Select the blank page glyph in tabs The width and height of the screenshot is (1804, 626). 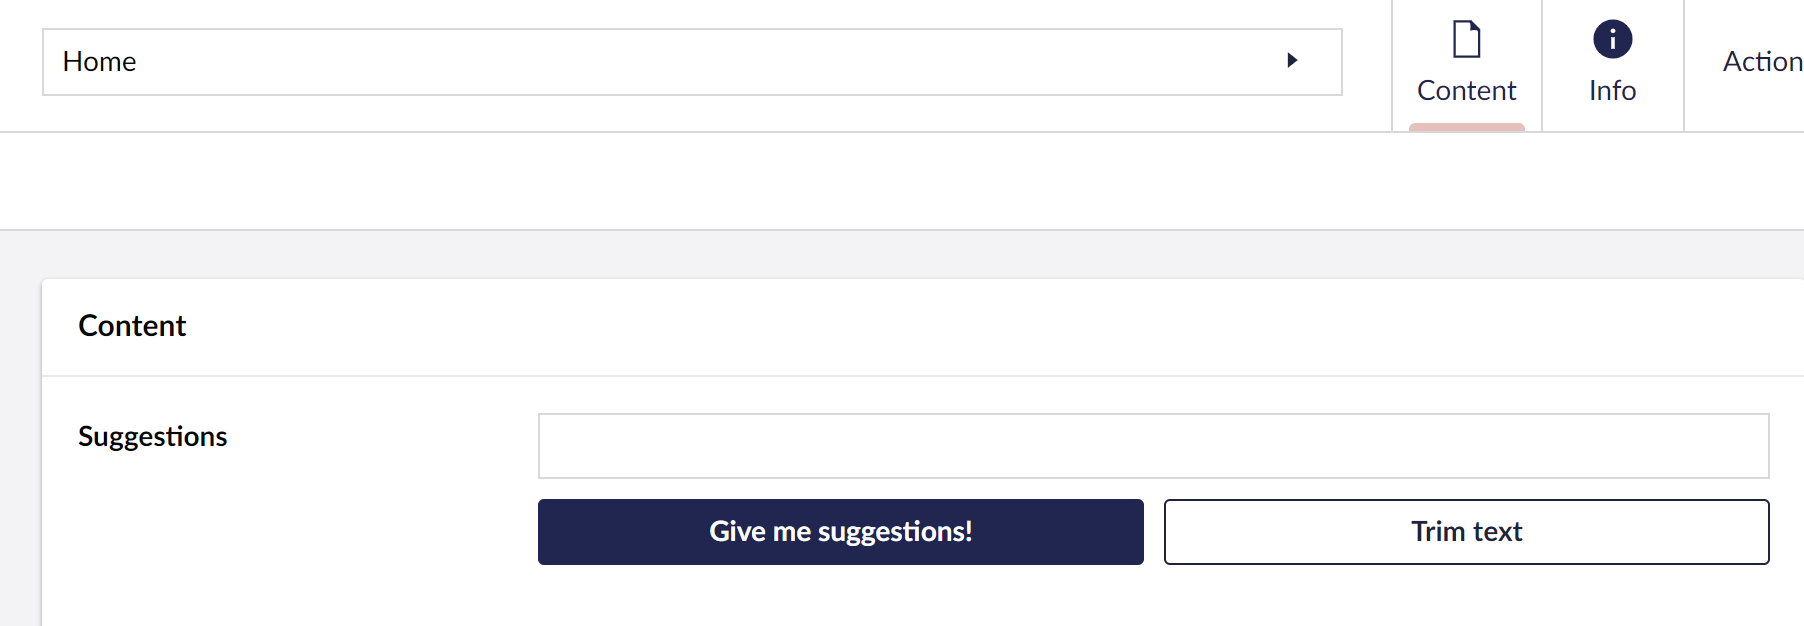[1466, 40]
